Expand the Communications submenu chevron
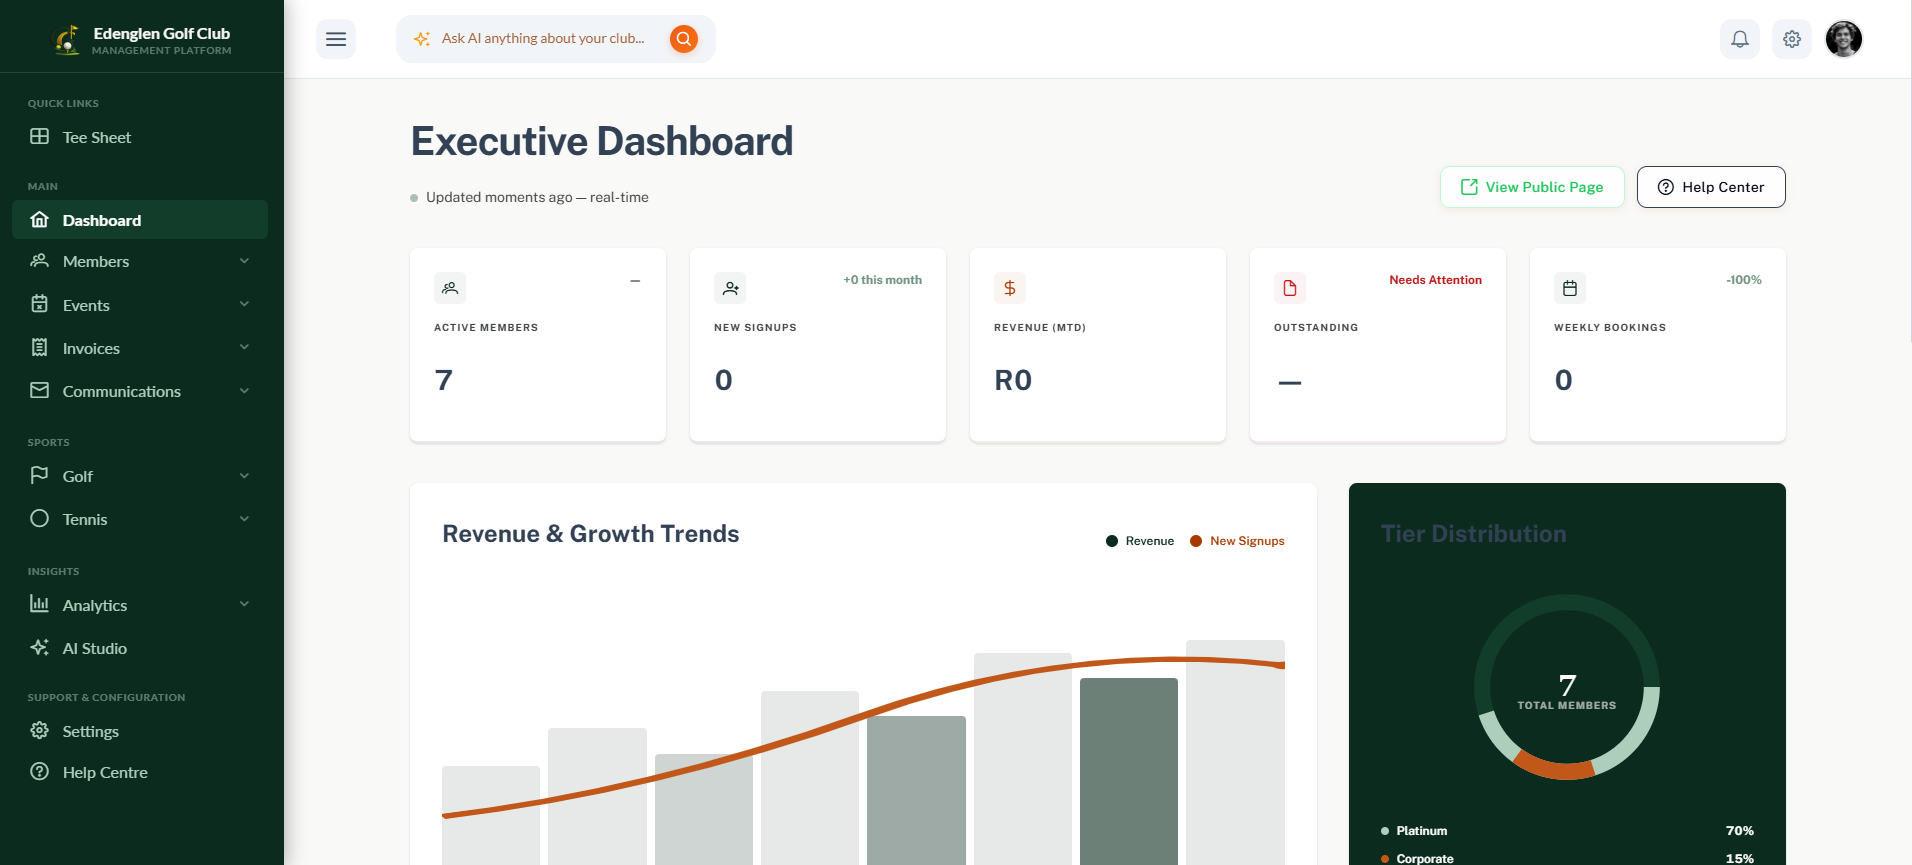The width and height of the screenshot is (1912, 865). [x=244, y=391]
